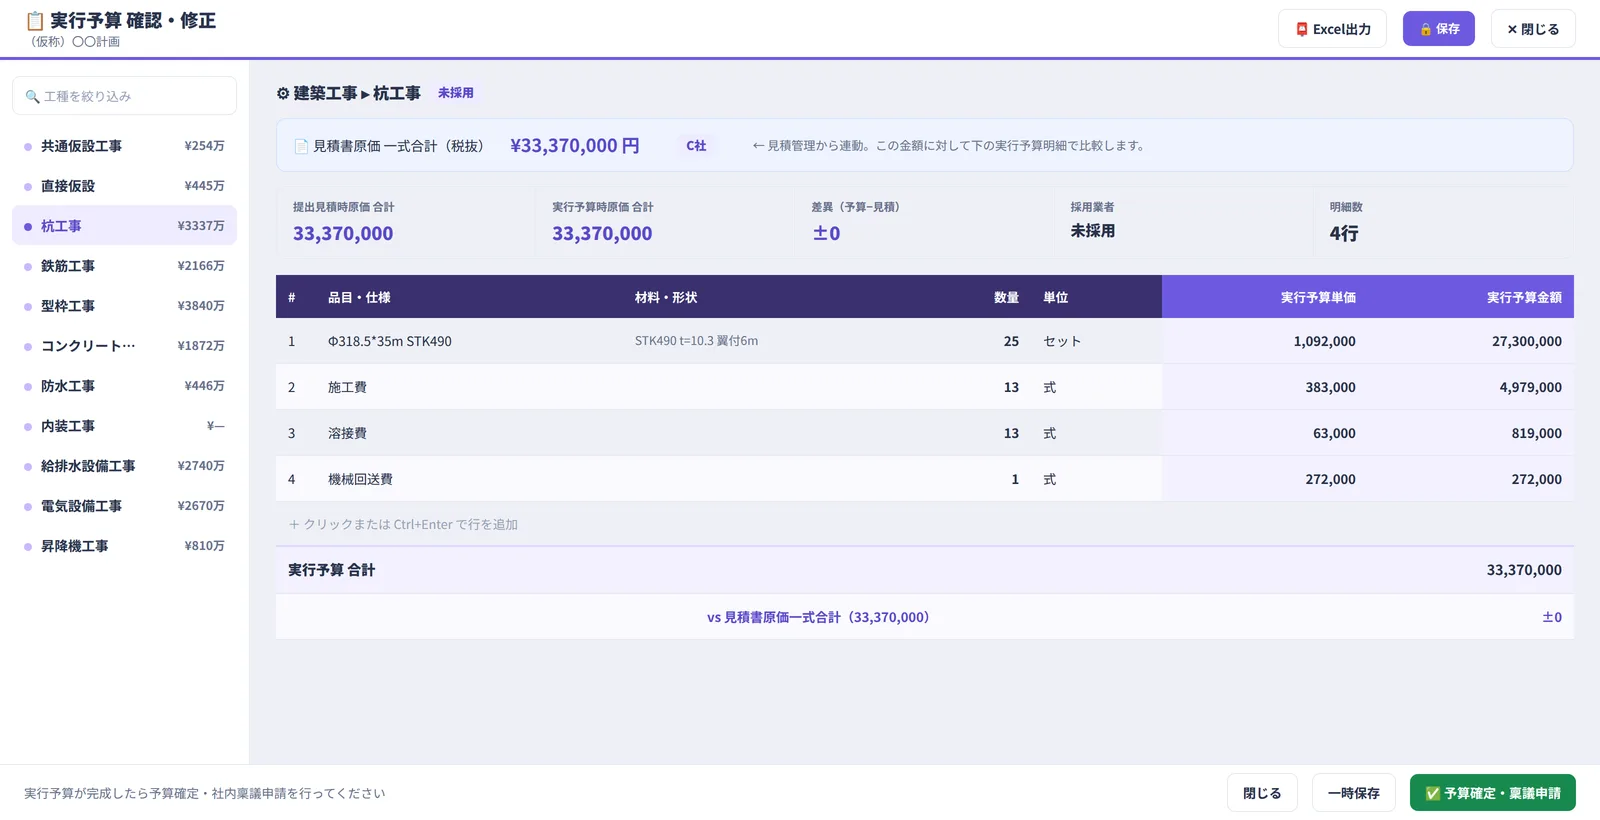Viewport: 1600px width, 820px height.
Task: Add a row via クリックまたは Ctrl+Enter
Action: click(x=403, y=524)
